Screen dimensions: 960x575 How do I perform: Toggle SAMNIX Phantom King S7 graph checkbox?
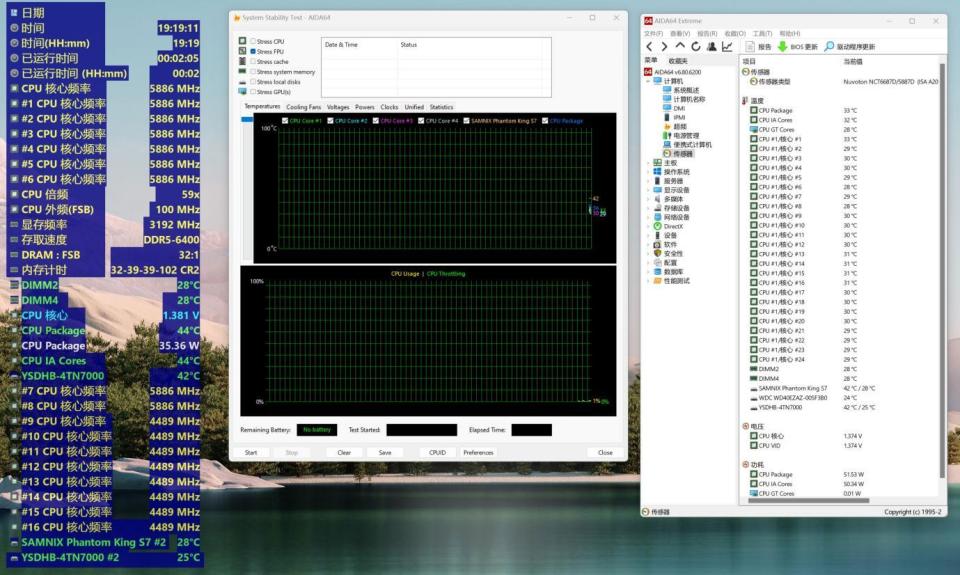pos(467,121)
